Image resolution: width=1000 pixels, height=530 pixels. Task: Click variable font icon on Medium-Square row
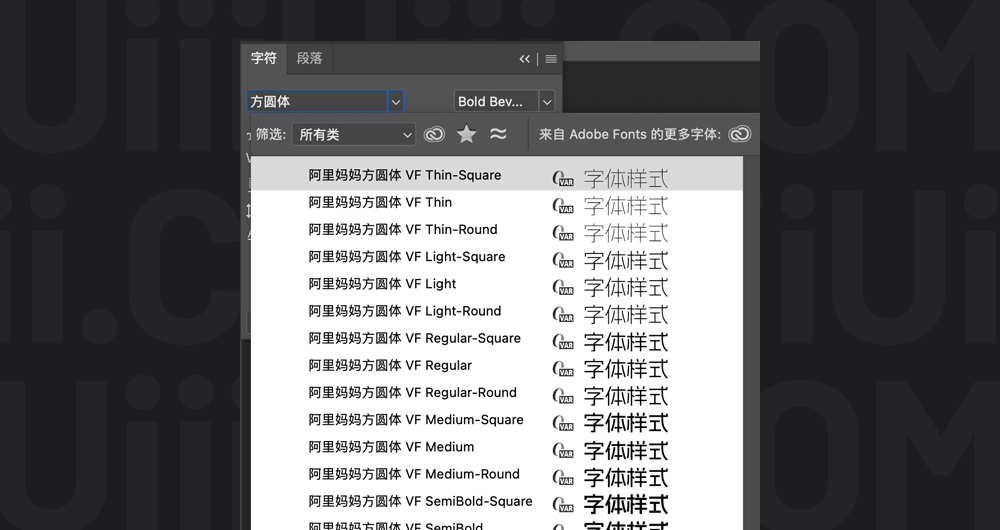[x=562, y=423]
